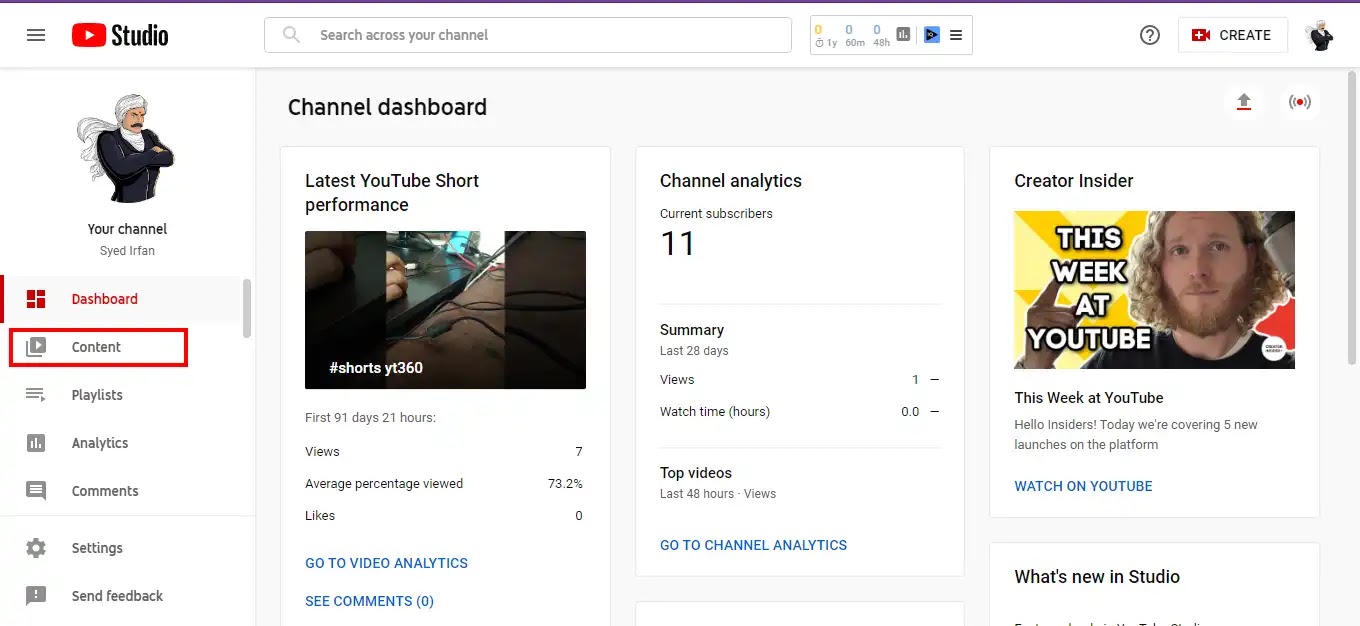The width and height of the screenshot is (1360, 626).
Task: Click the search magnifier icon
Action: (x=291, y=35)
